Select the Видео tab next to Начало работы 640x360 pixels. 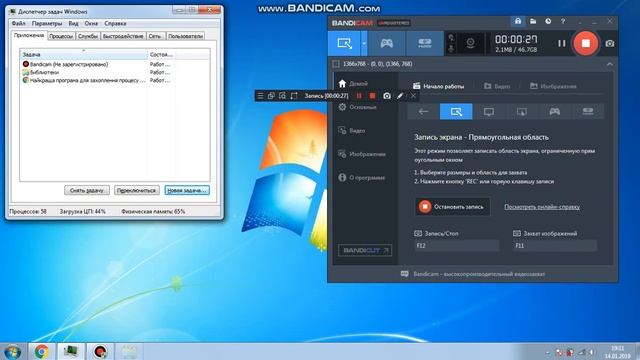[x=497, y=86]
